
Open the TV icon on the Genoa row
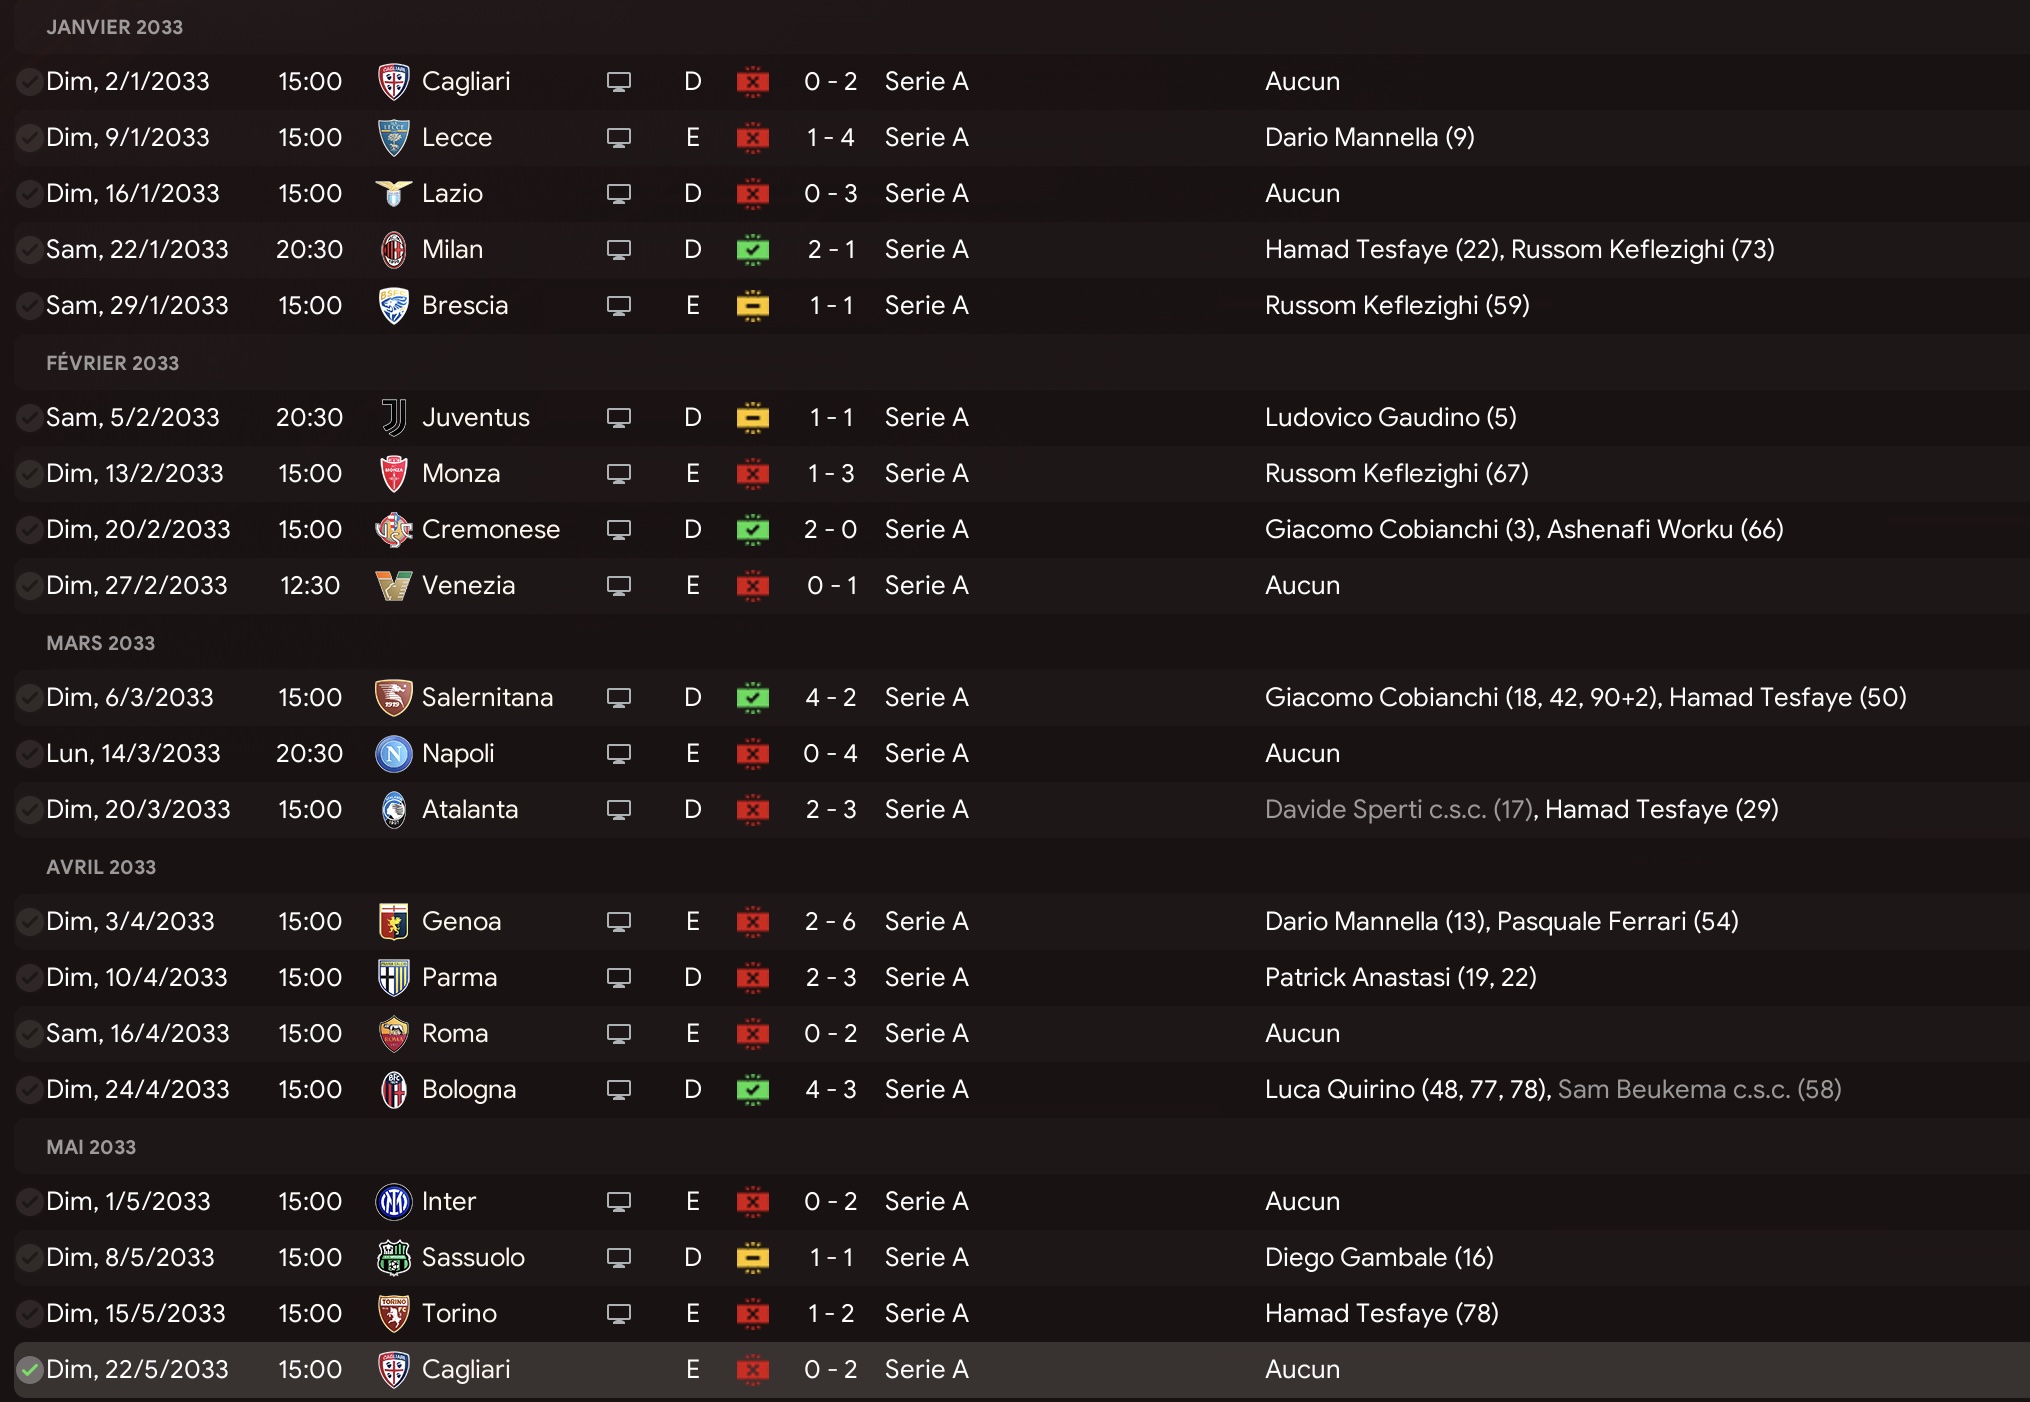(619, 922)
